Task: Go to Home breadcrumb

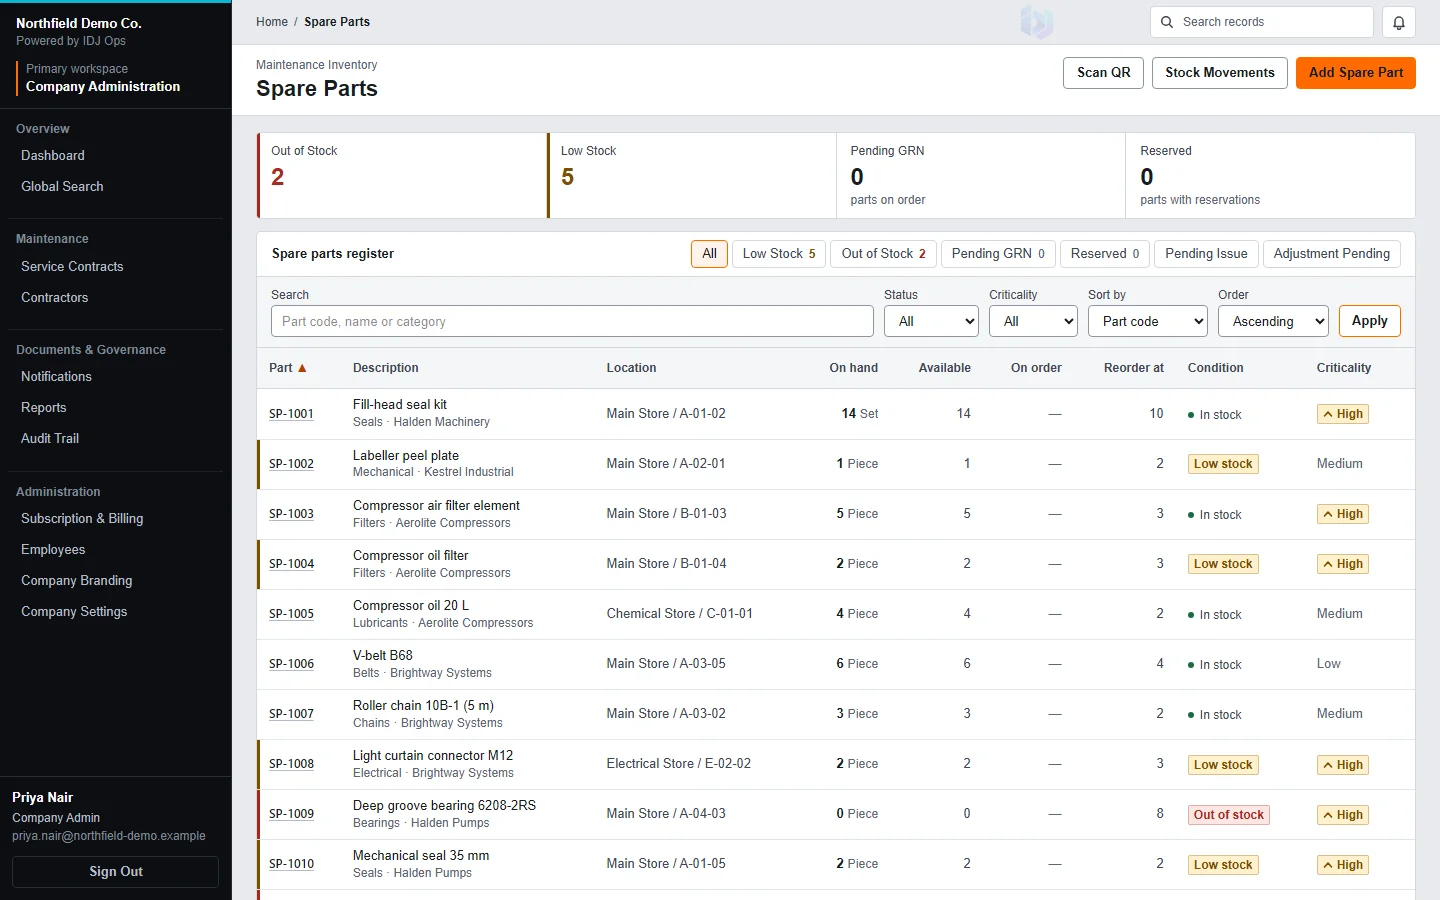Action: (x=272, y=22)
